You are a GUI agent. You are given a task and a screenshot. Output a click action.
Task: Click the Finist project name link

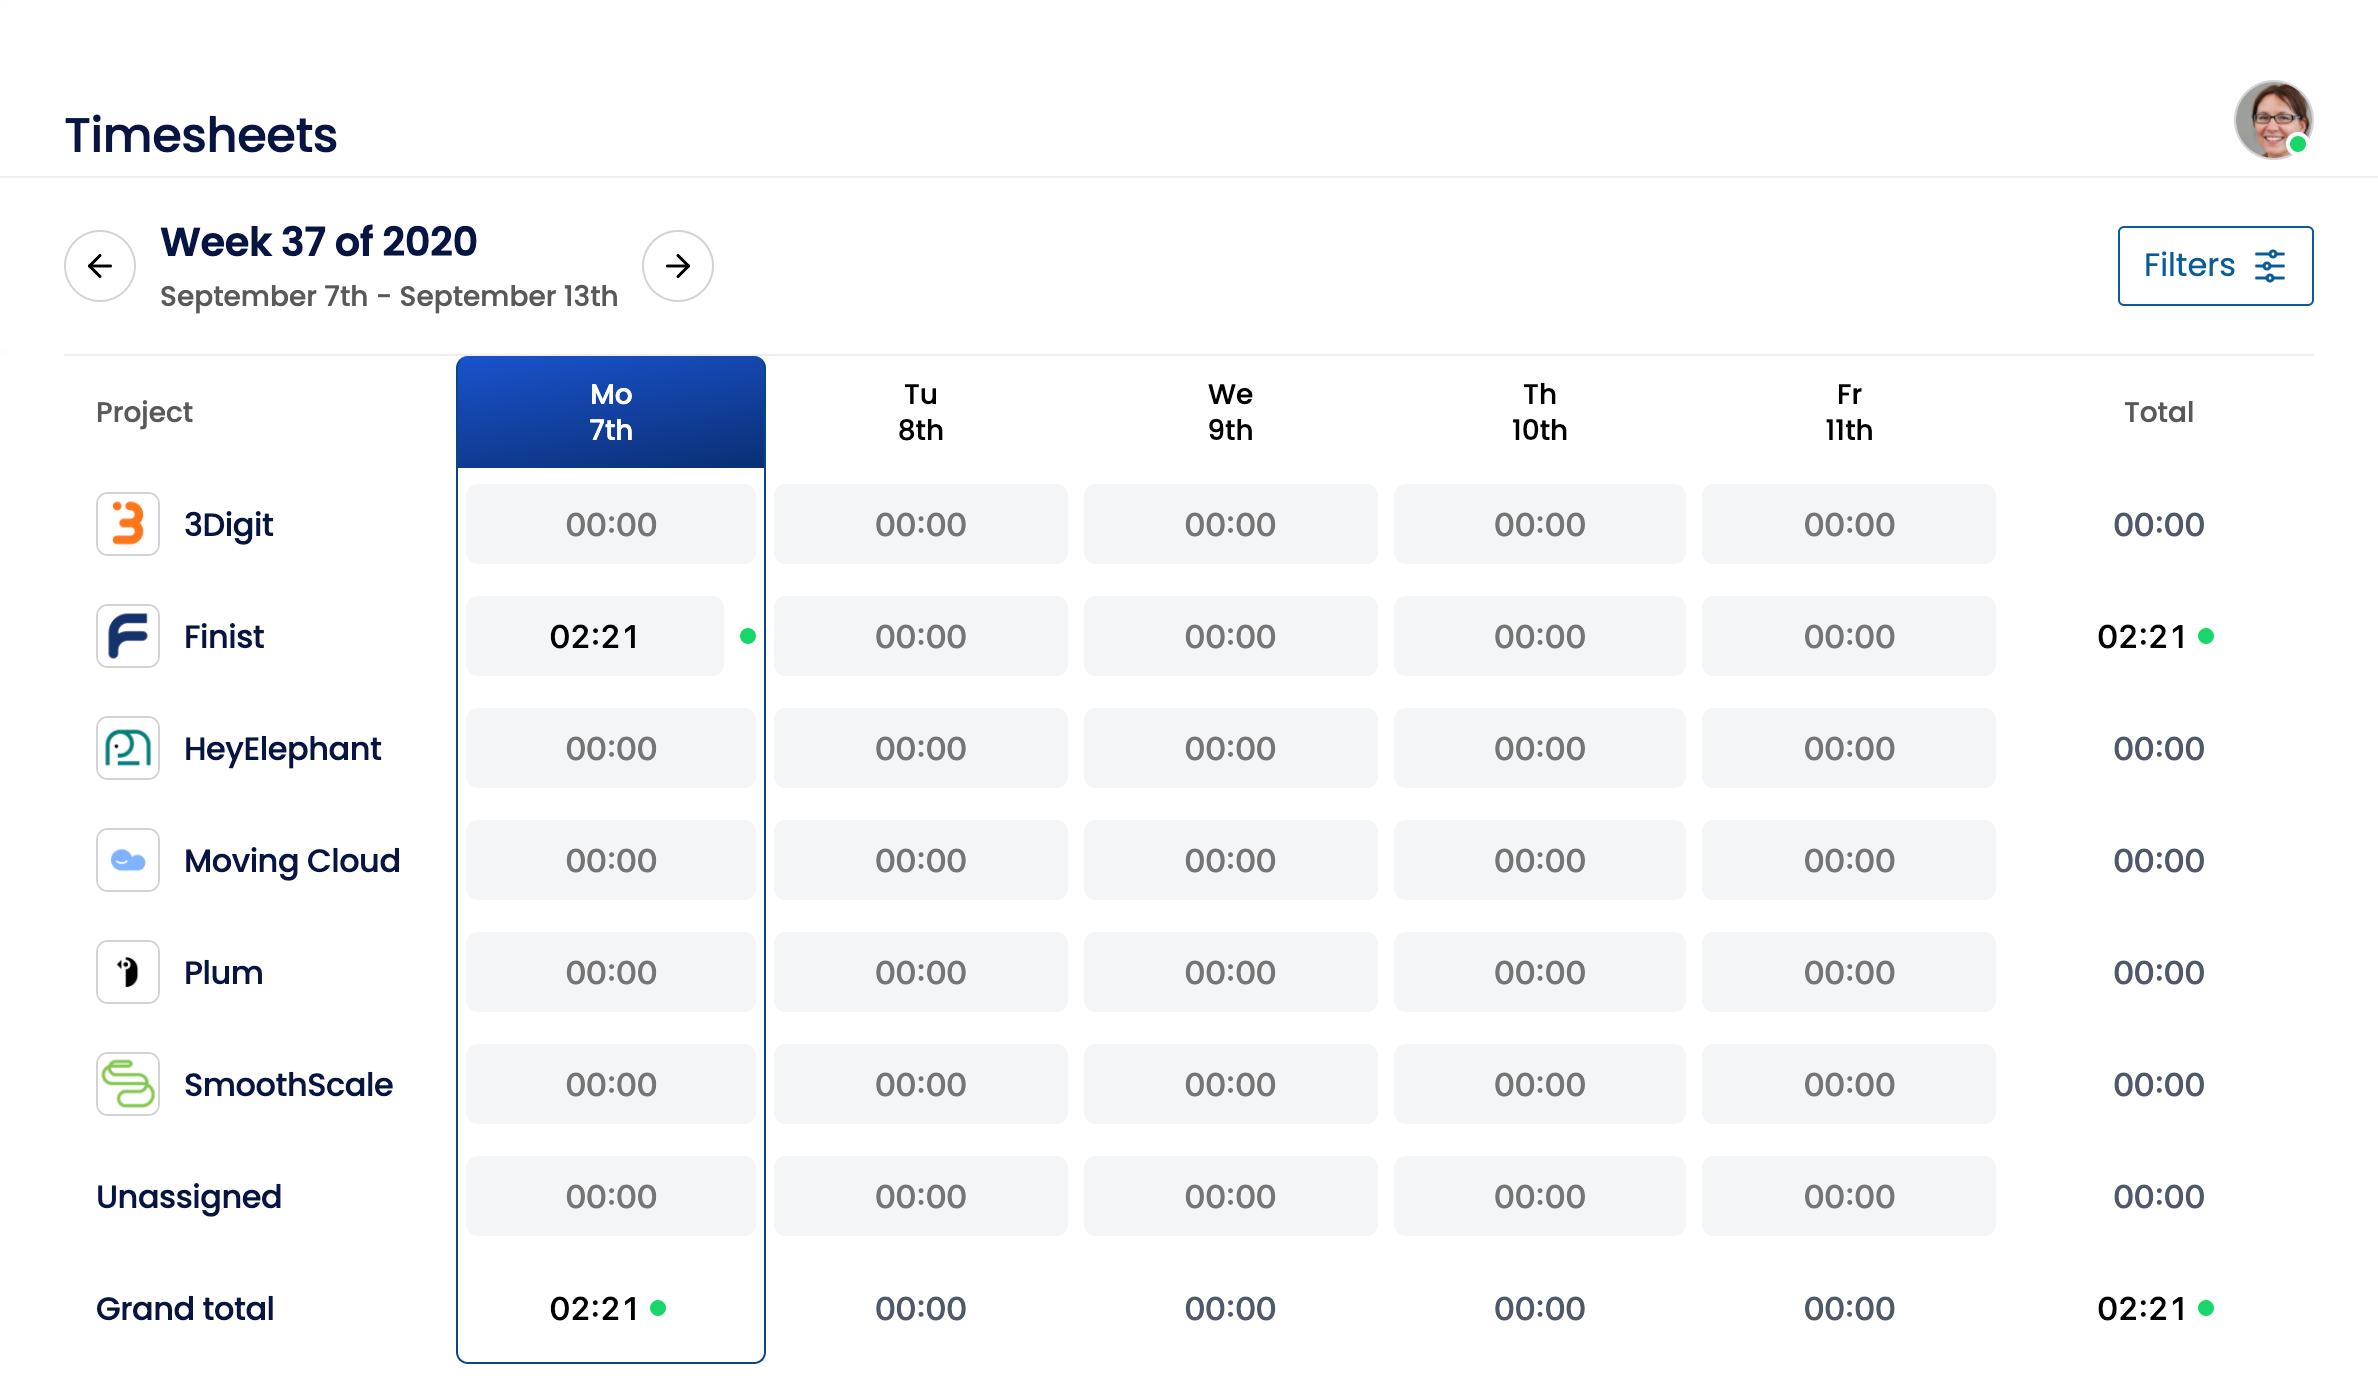pyautogui.click(x=224, y=636)
